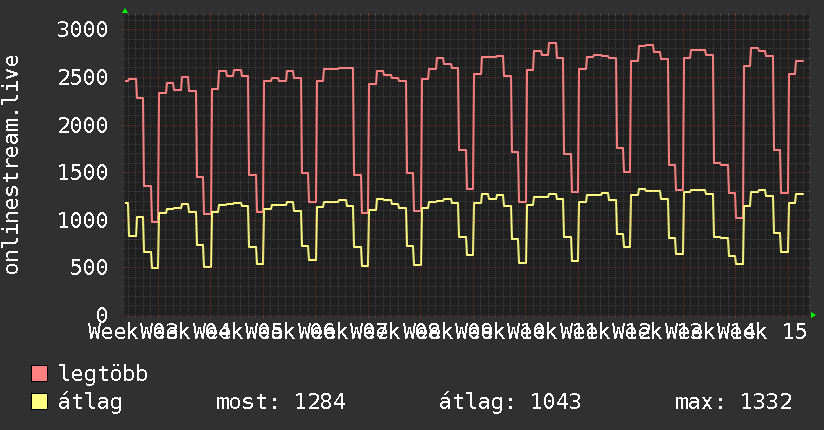Click the 0 y-axis label
Image resolution: width=824 pixels, height=430 pixels.
(102, 314)
